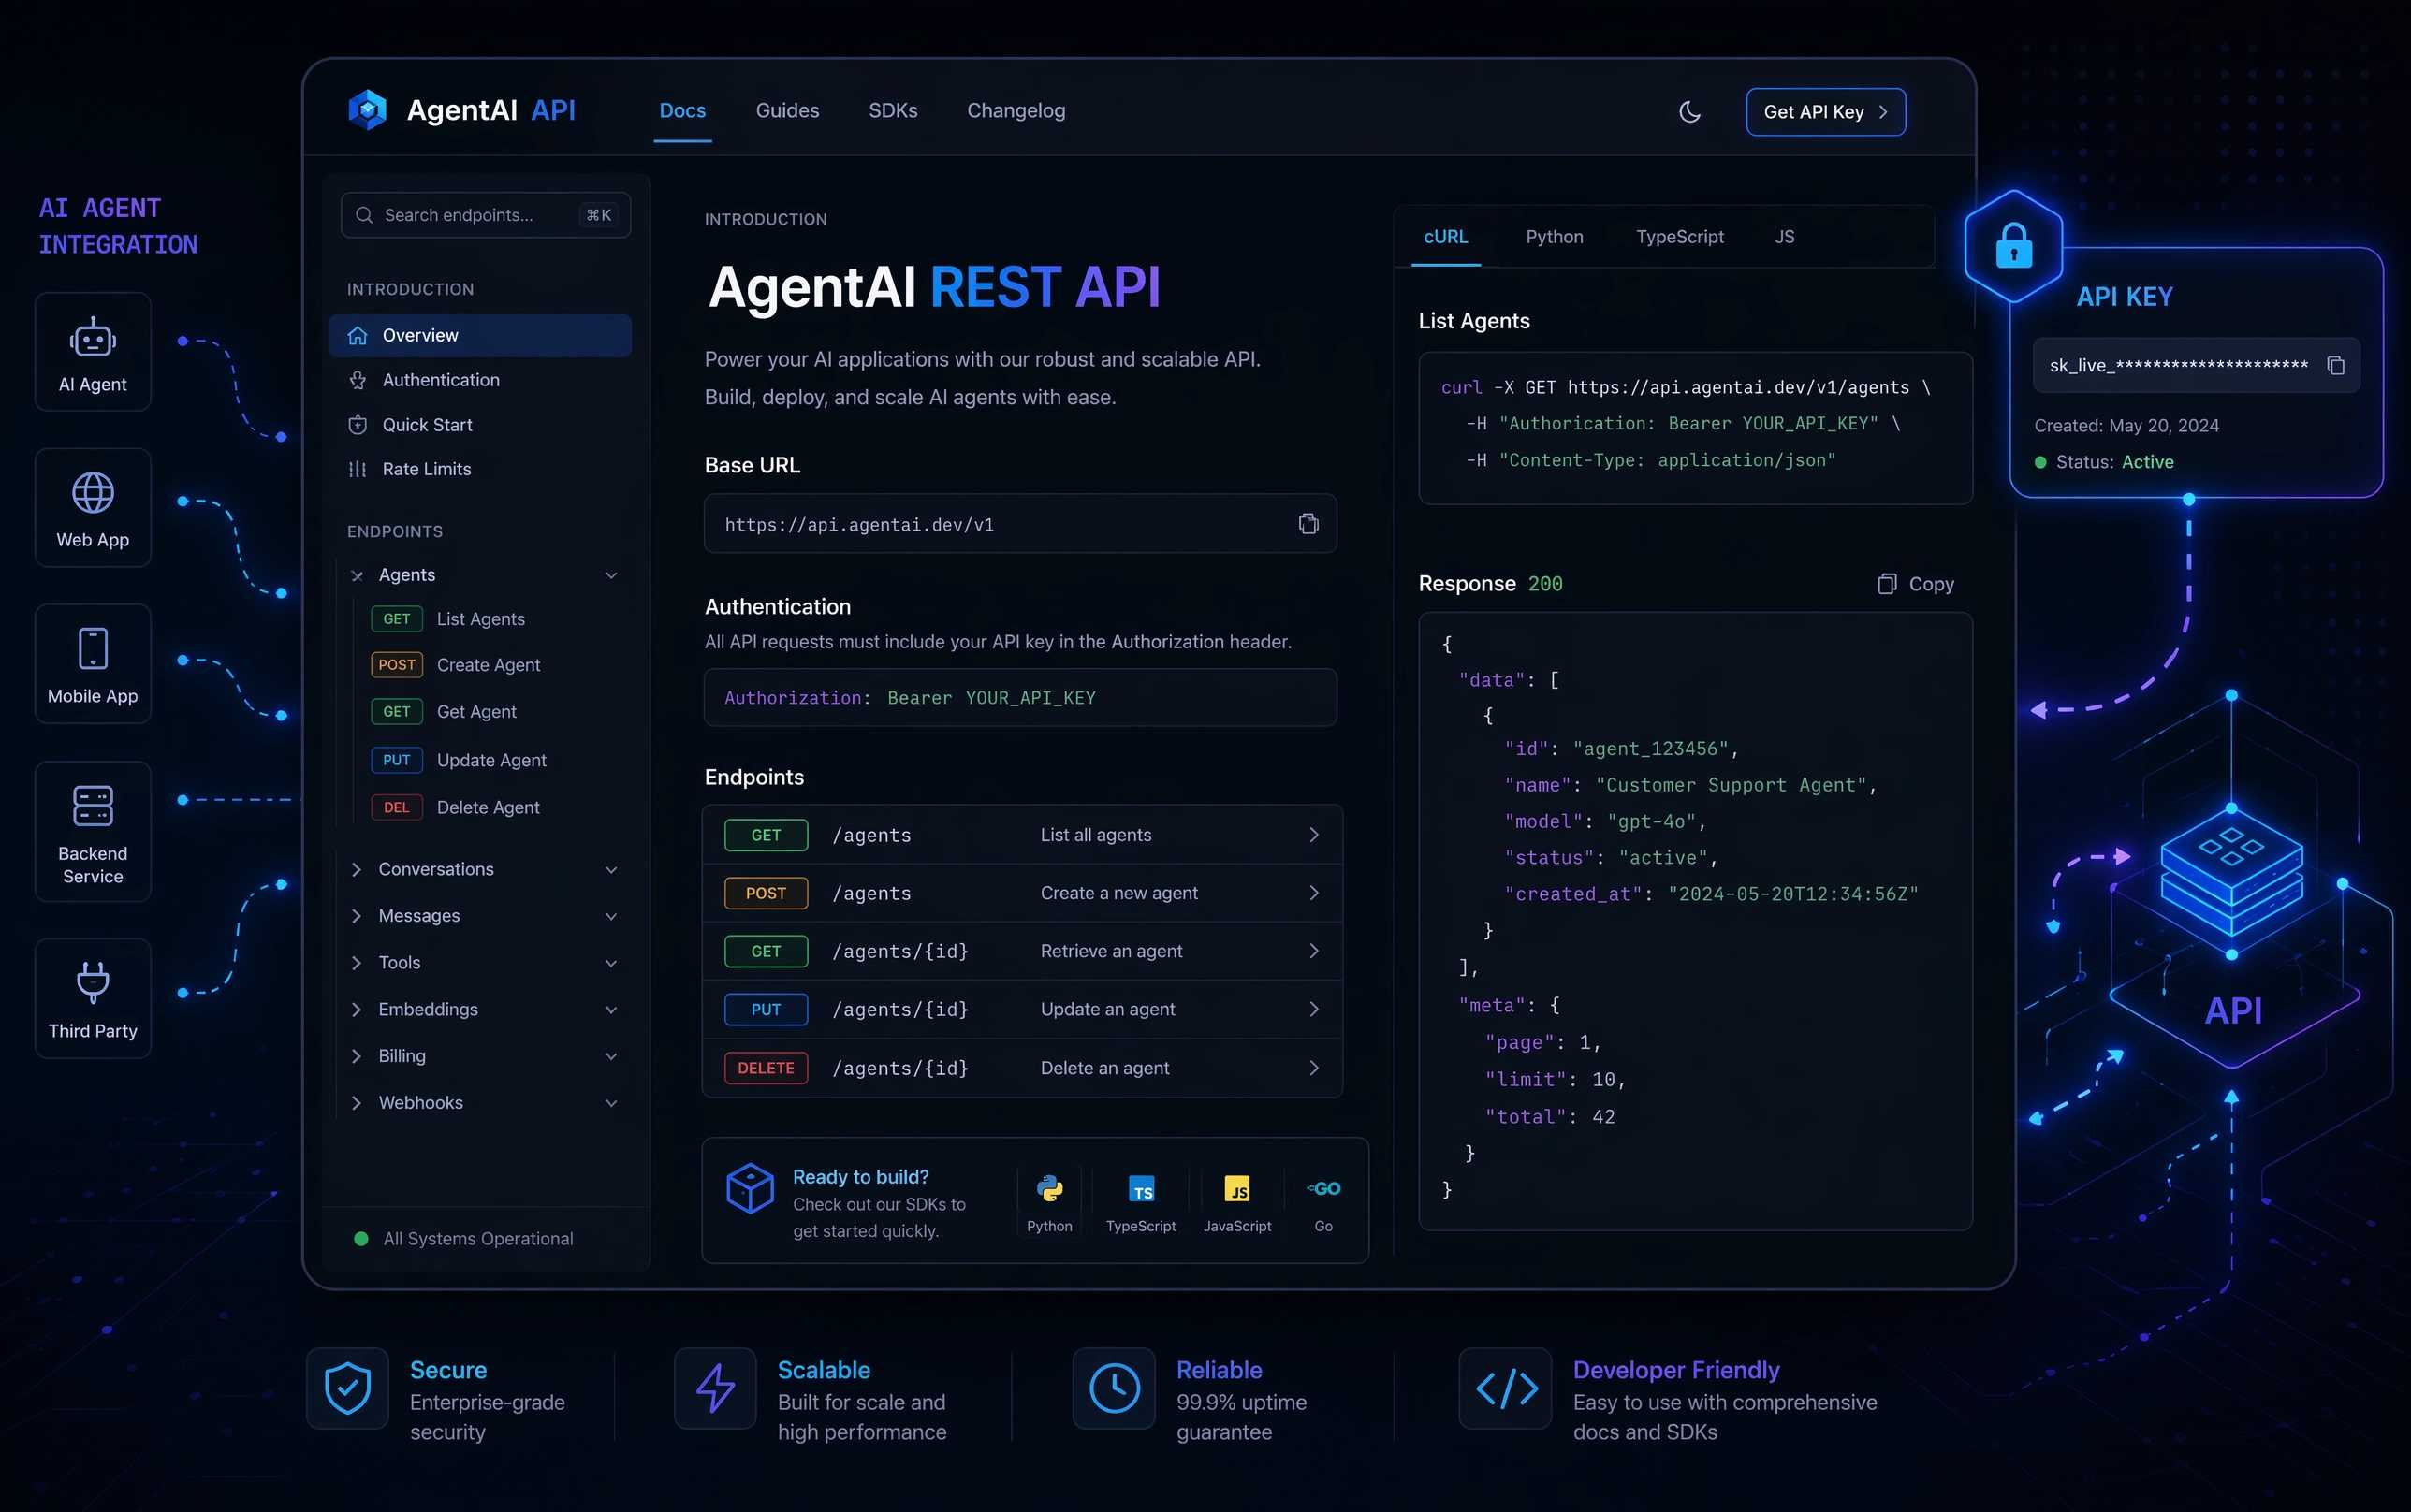Screen dimensions: 2411x1512
Task: Copy the sk_live API key
Action: pos(2335,366)
